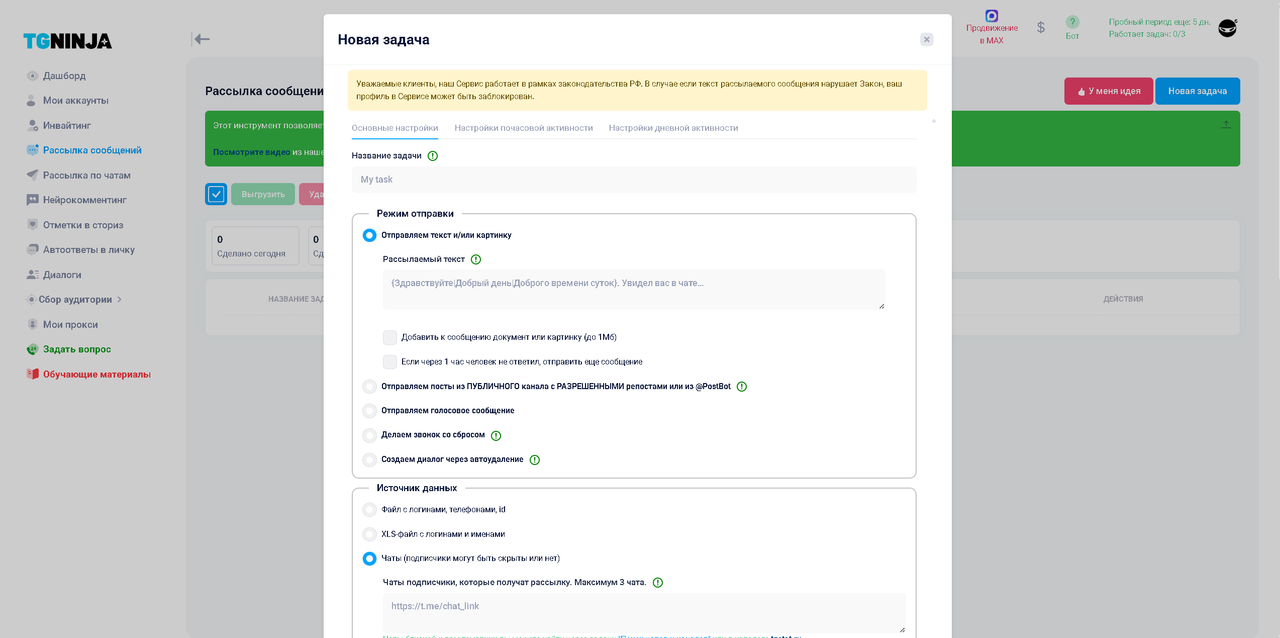Show info hint for Максимум 3 чата

coord(657,582)
